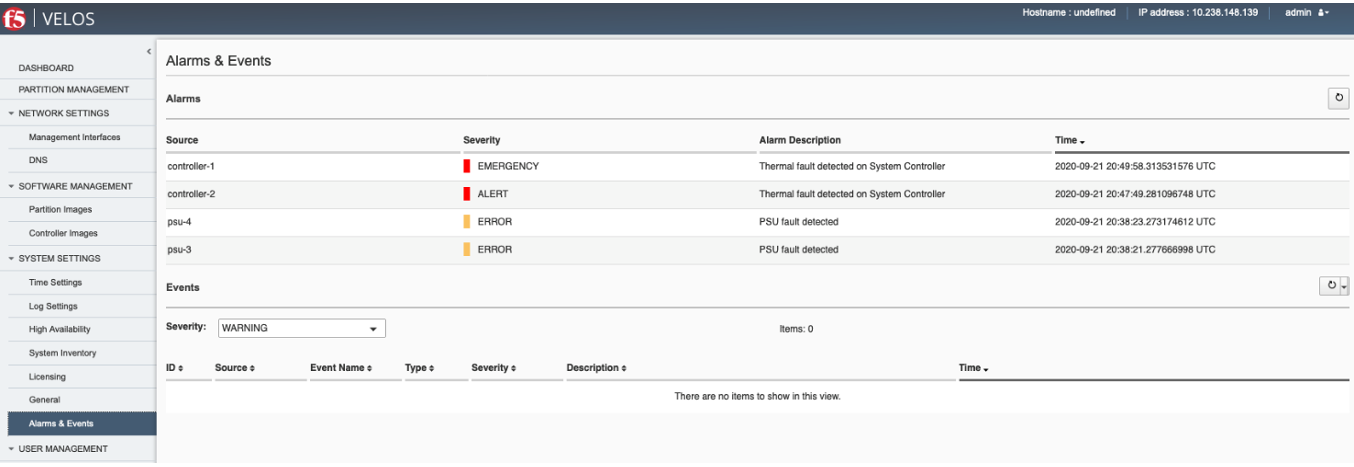Viewport: 1354px width, 467px height.
Task: Sort events by Type column
Action: coord(419,368)
